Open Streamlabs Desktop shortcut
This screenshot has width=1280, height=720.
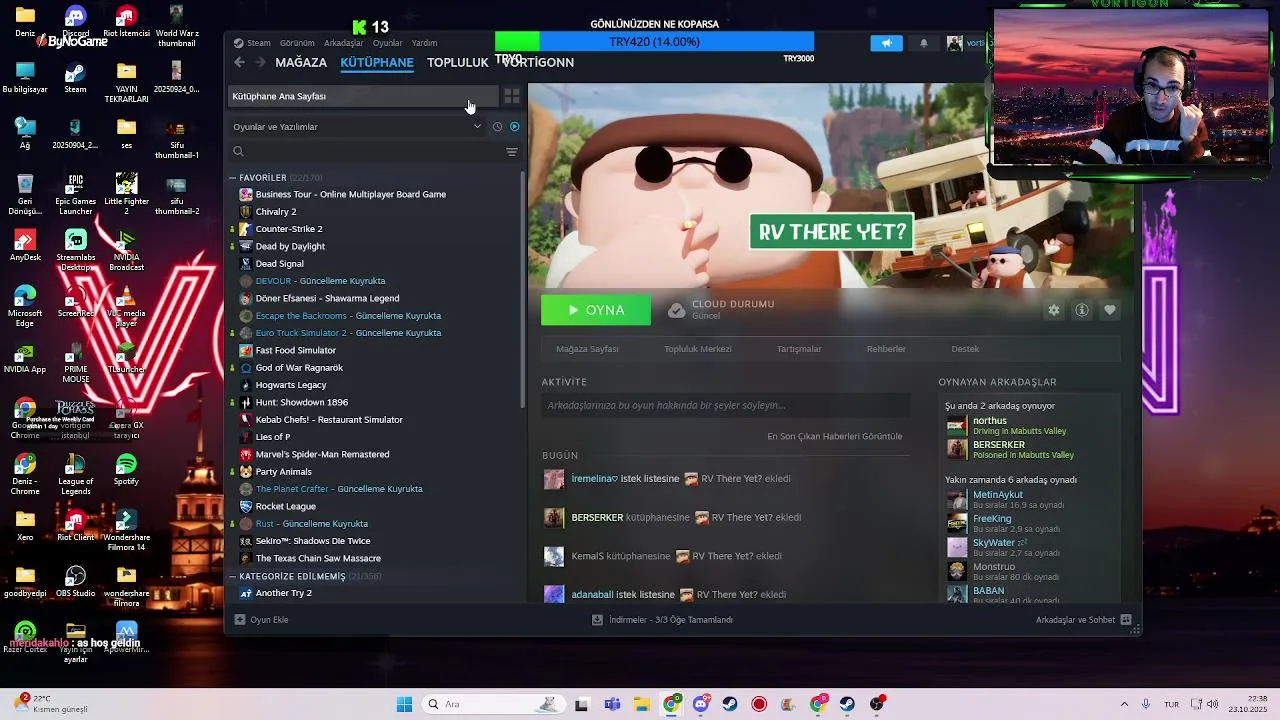[75, 250]
